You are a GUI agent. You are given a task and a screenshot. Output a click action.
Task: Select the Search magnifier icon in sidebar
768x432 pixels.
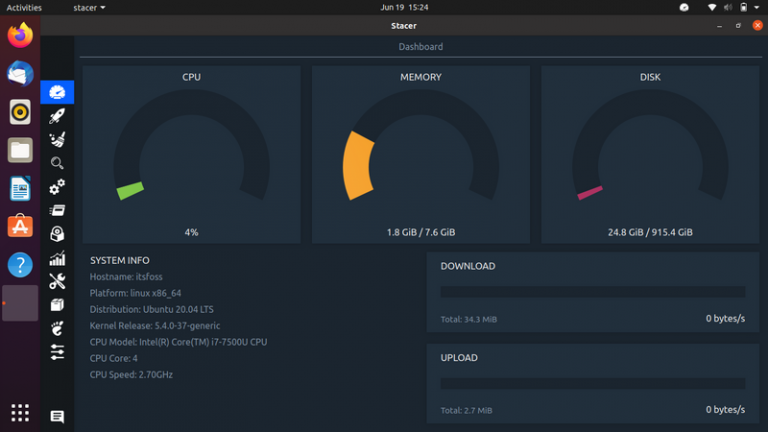click(x=57, y=163)
